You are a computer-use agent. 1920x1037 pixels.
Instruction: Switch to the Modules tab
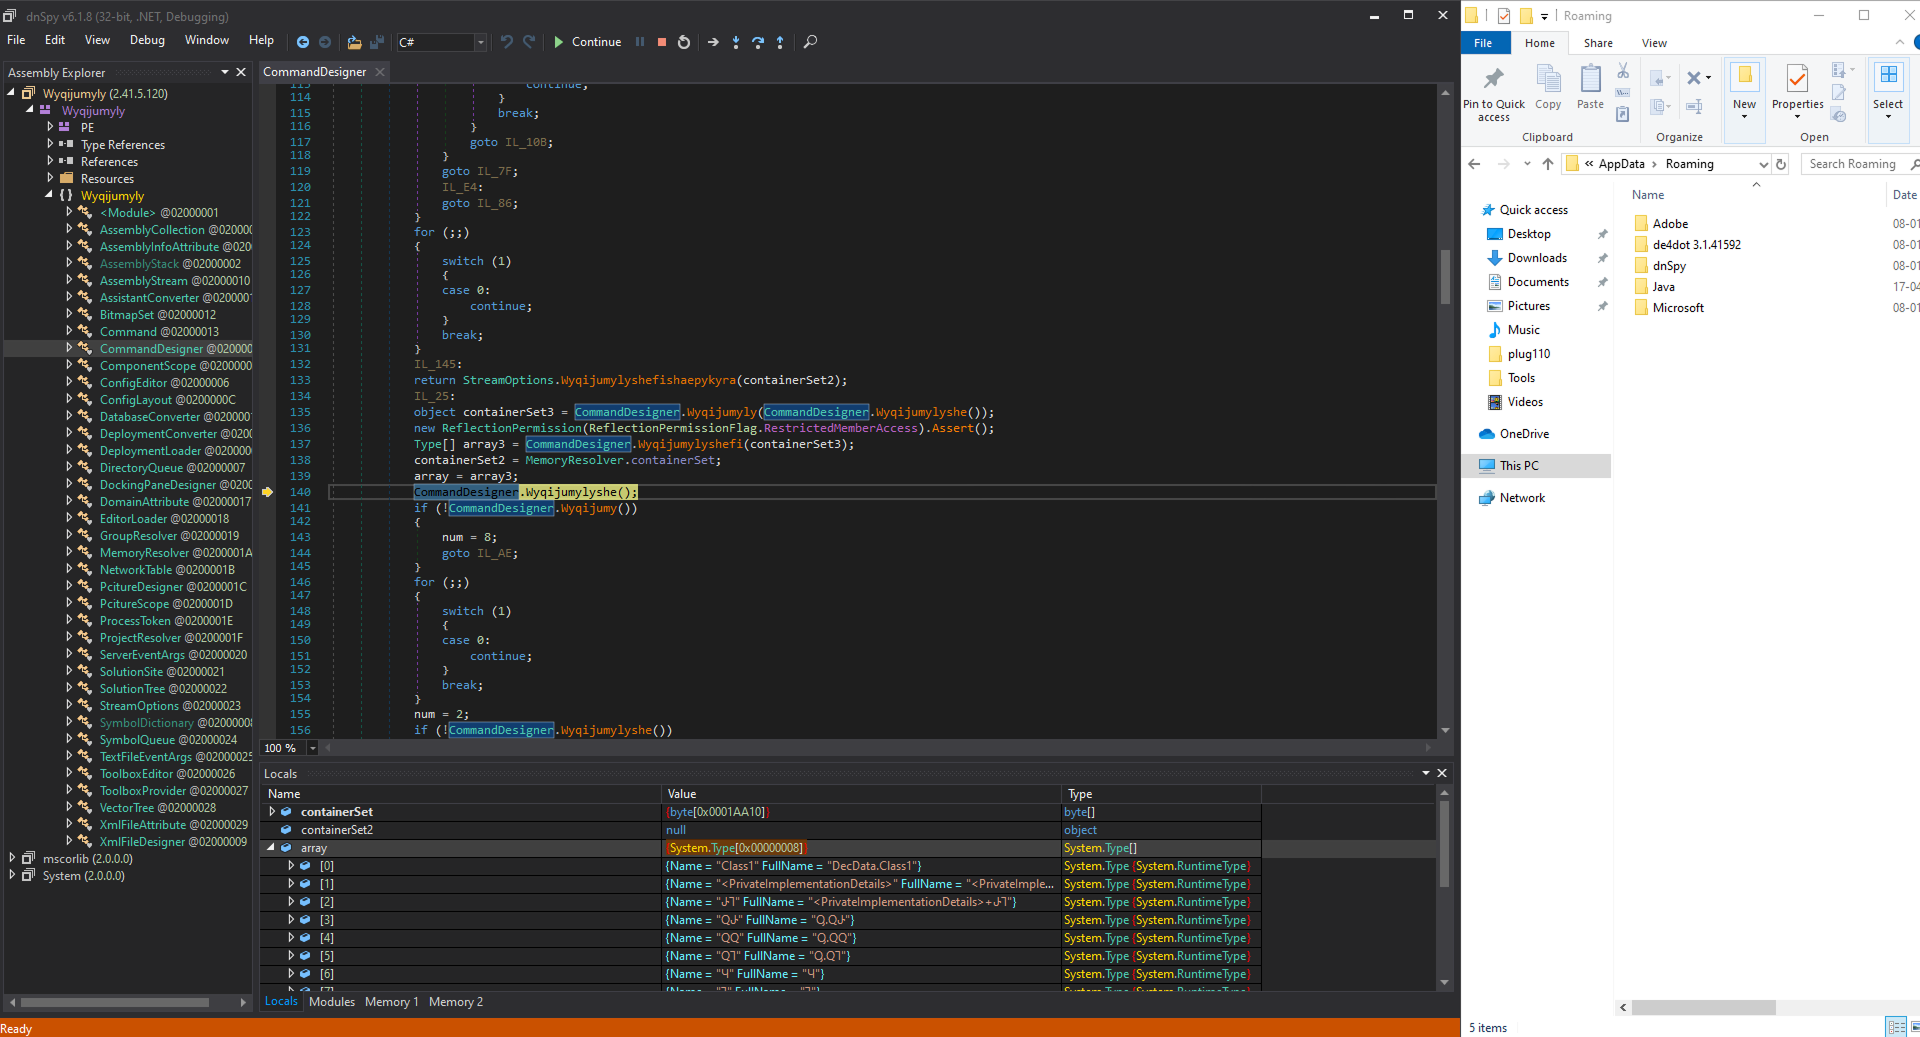point(332,1002)
